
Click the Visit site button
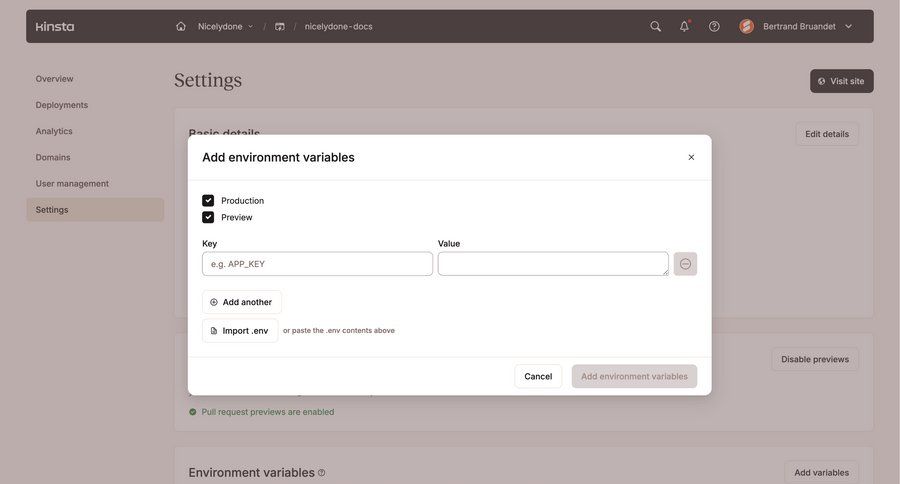point(841,81)
